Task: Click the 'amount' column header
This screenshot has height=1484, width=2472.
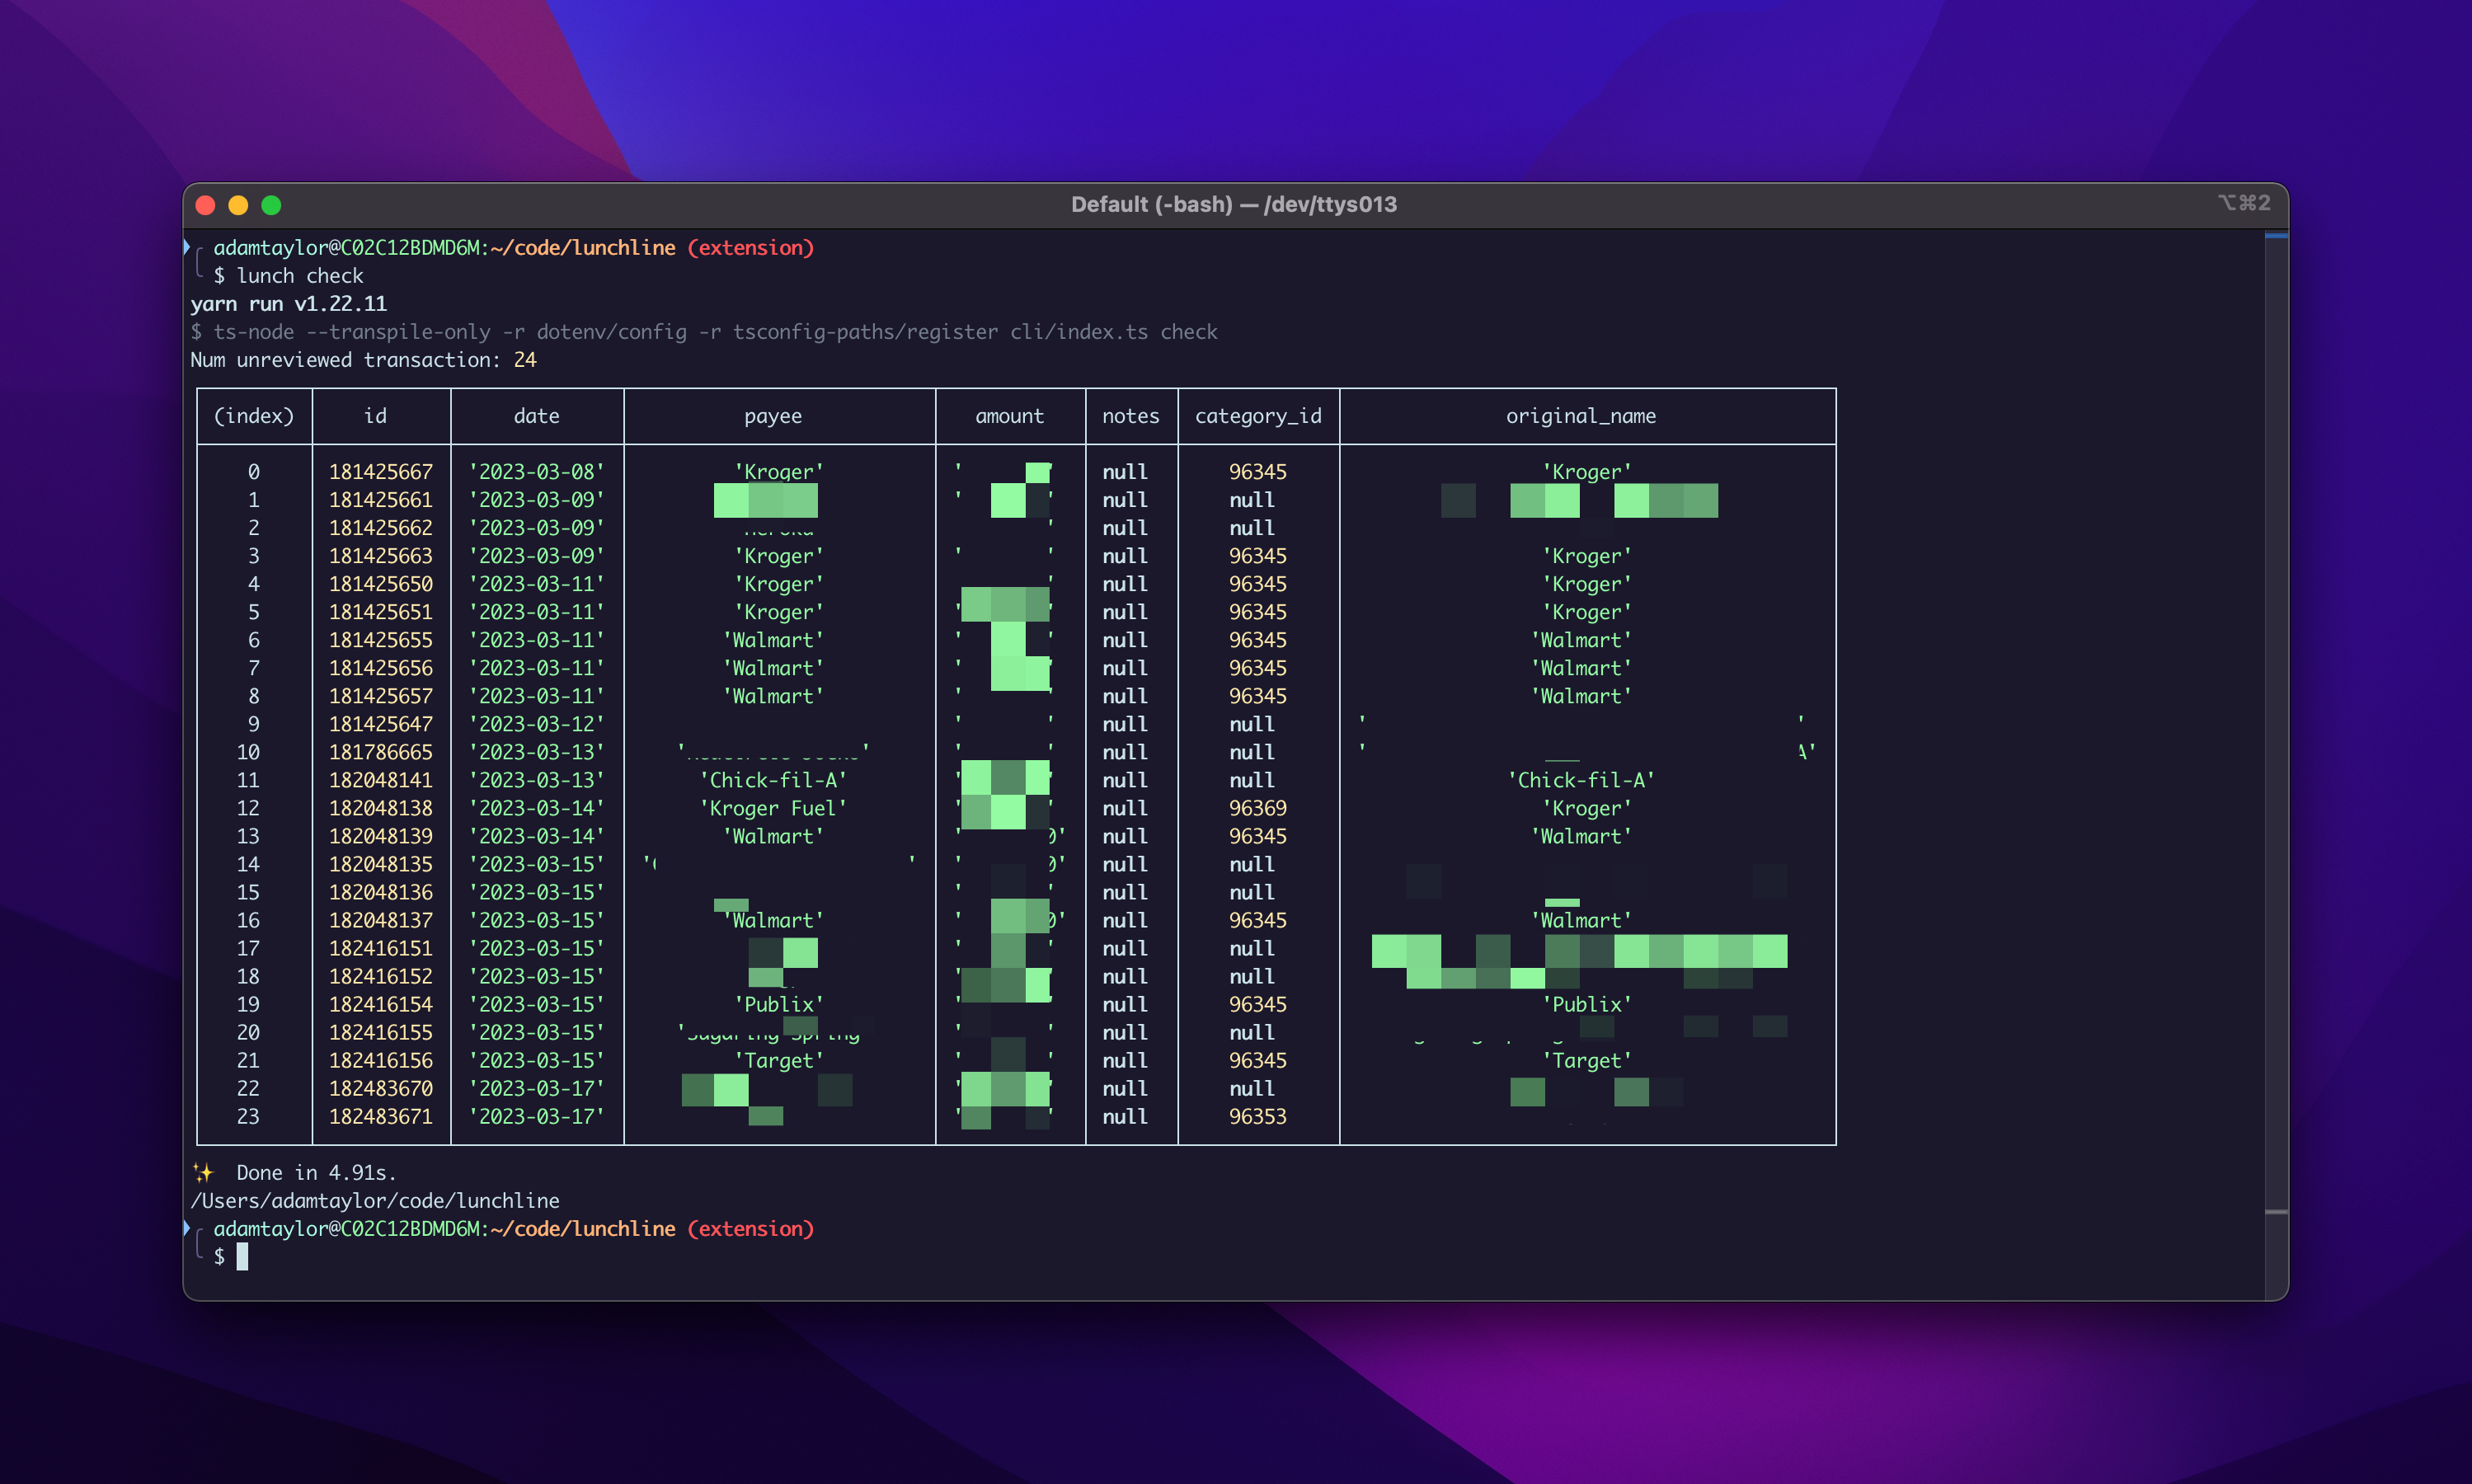Action: click(x=1009, y=416)
